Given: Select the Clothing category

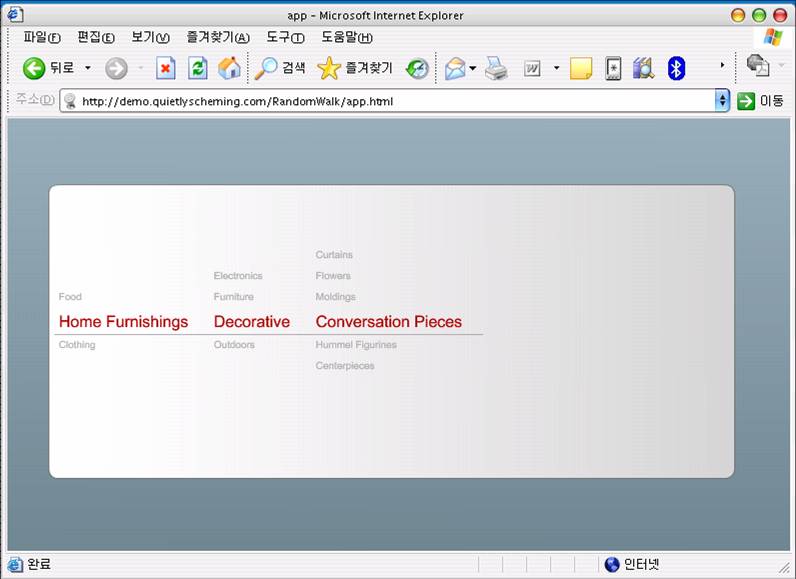Looking at the screenshot, I should (x=77, y=345).
